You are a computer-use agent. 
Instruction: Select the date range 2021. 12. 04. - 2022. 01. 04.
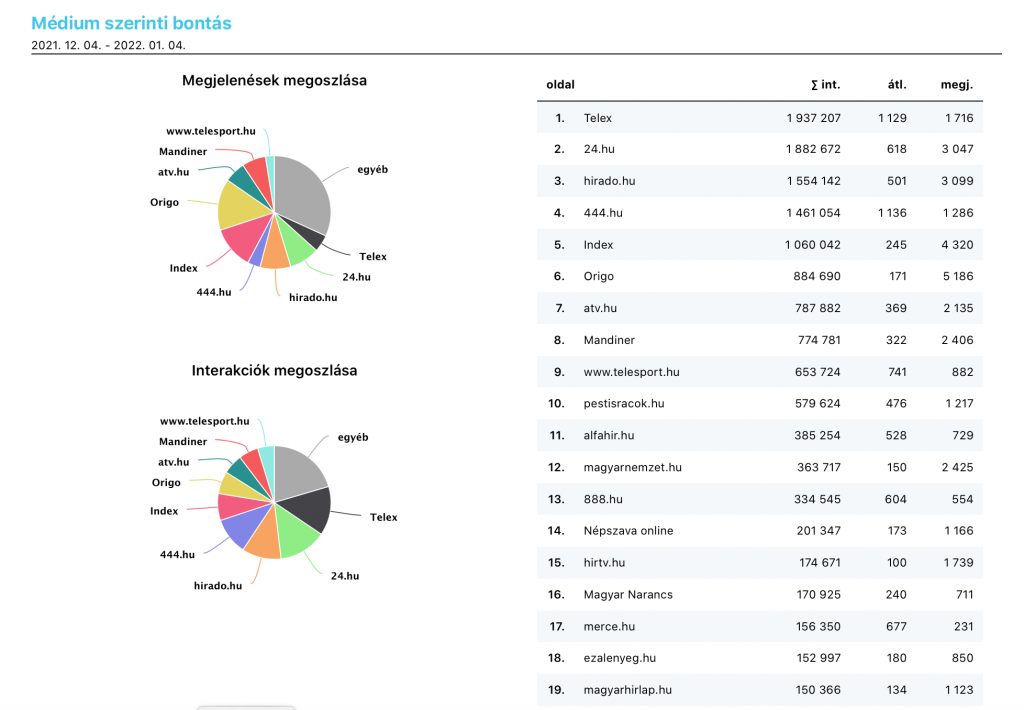[x=108, y=45]
